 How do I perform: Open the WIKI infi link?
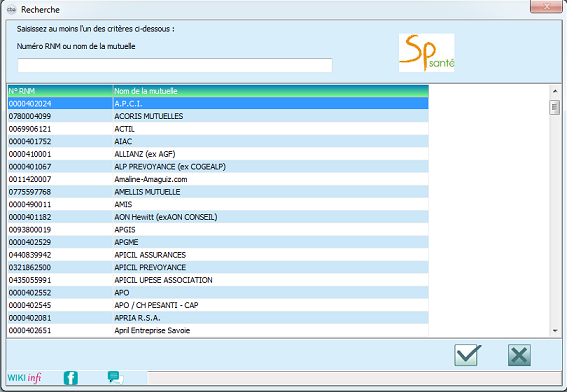tap(24, 378)
